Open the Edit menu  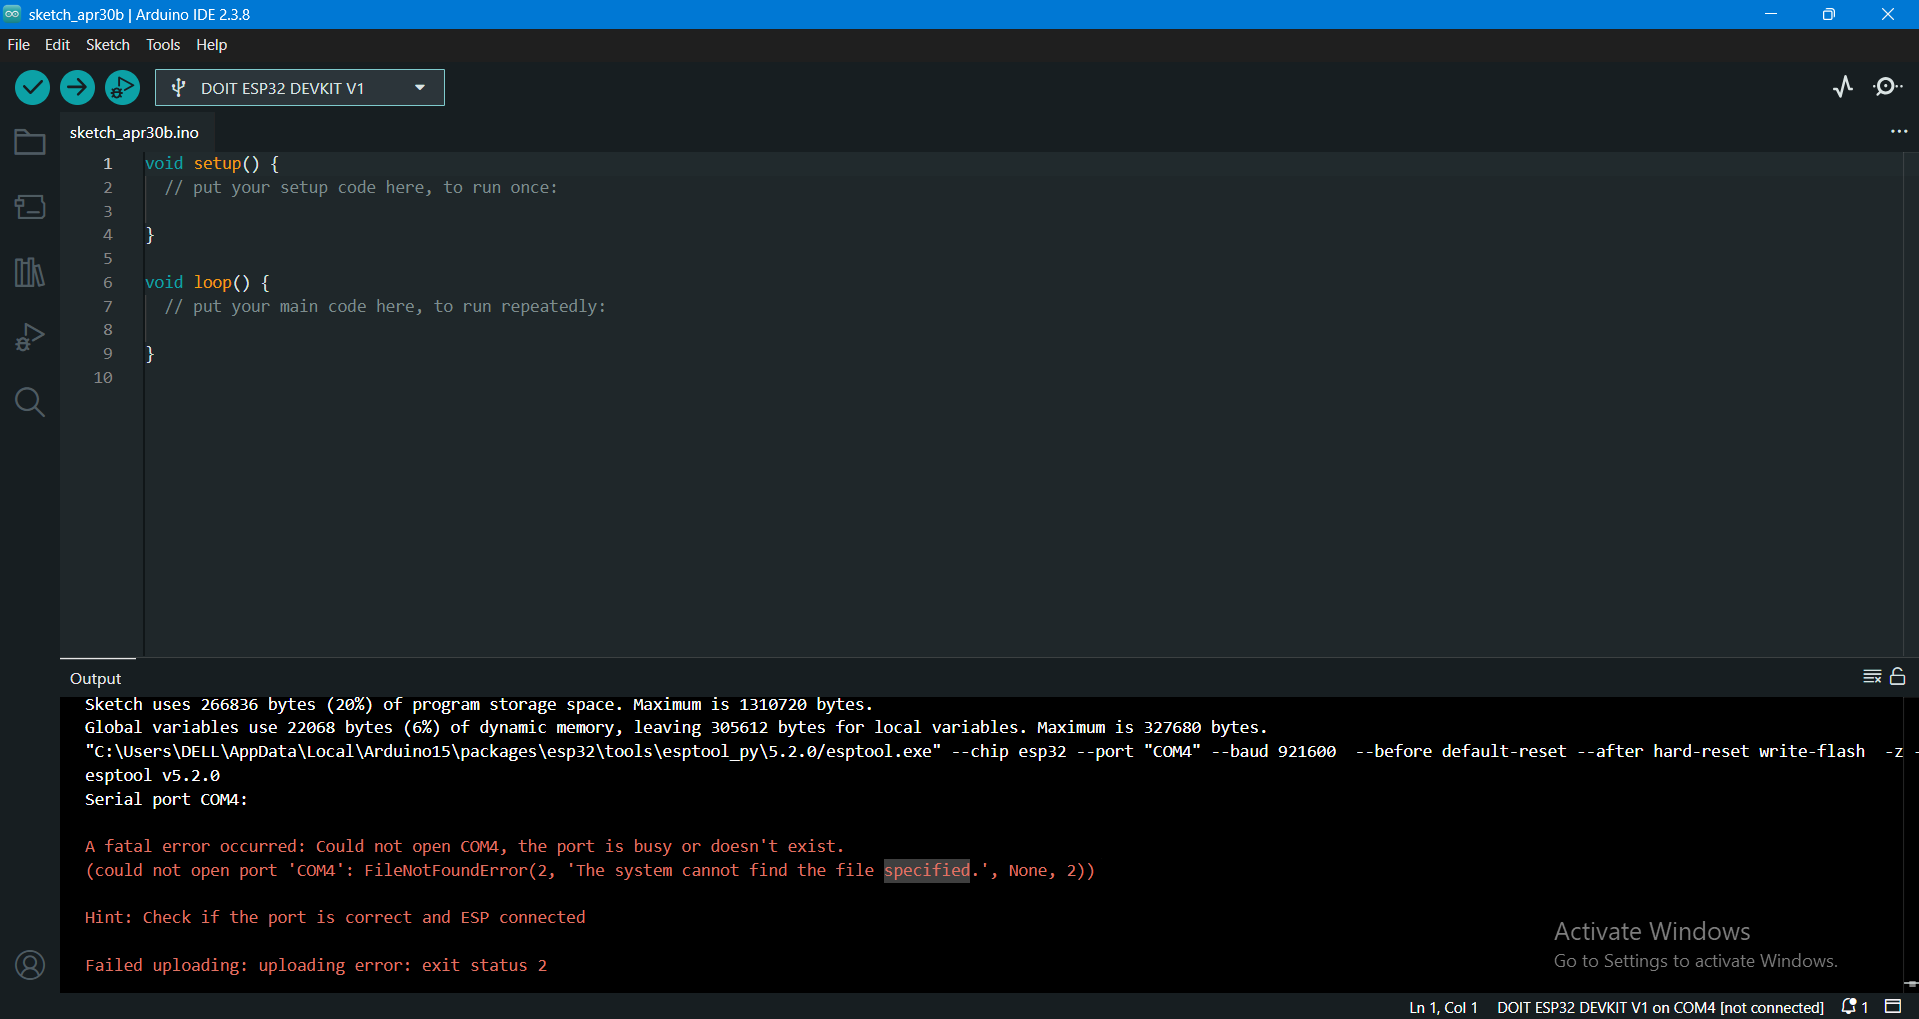click(x=57, y=45)
